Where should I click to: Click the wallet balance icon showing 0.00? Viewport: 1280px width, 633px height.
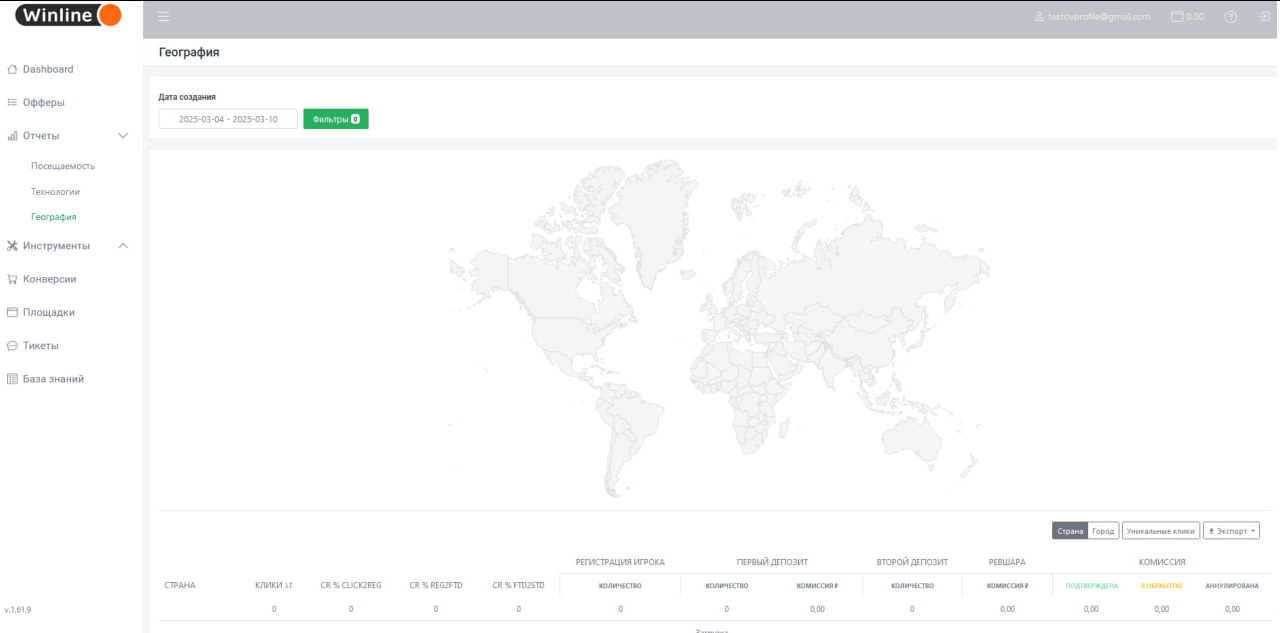(x=1177, y=17)
